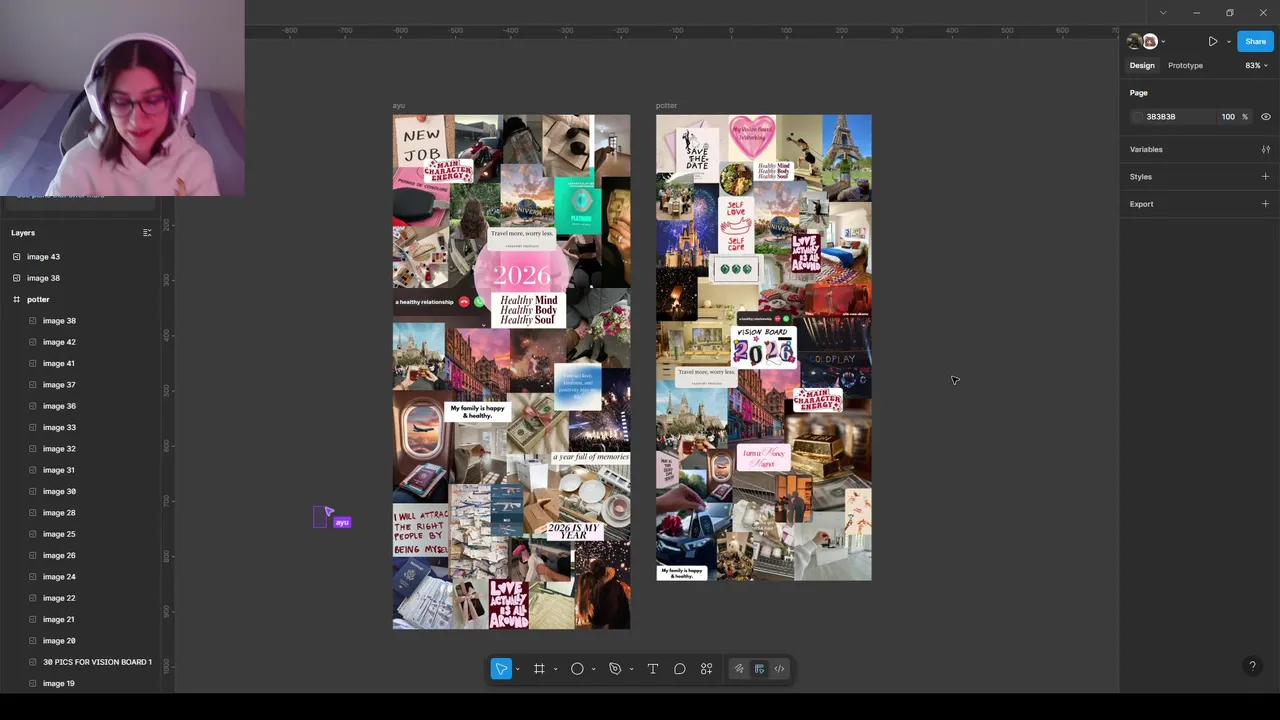
Task: Open the presentation options dropdown
Action: click(x=1227, y=42)
